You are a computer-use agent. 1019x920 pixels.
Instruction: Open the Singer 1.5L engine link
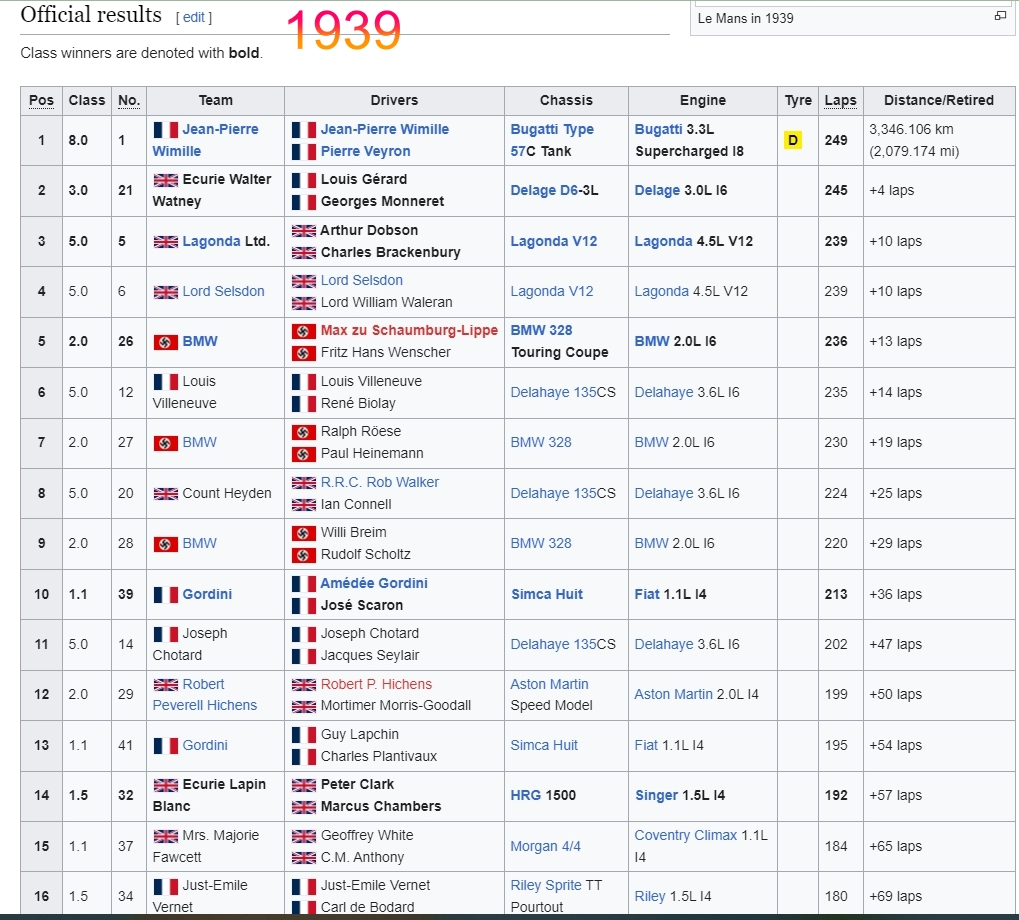pos(656,795)
